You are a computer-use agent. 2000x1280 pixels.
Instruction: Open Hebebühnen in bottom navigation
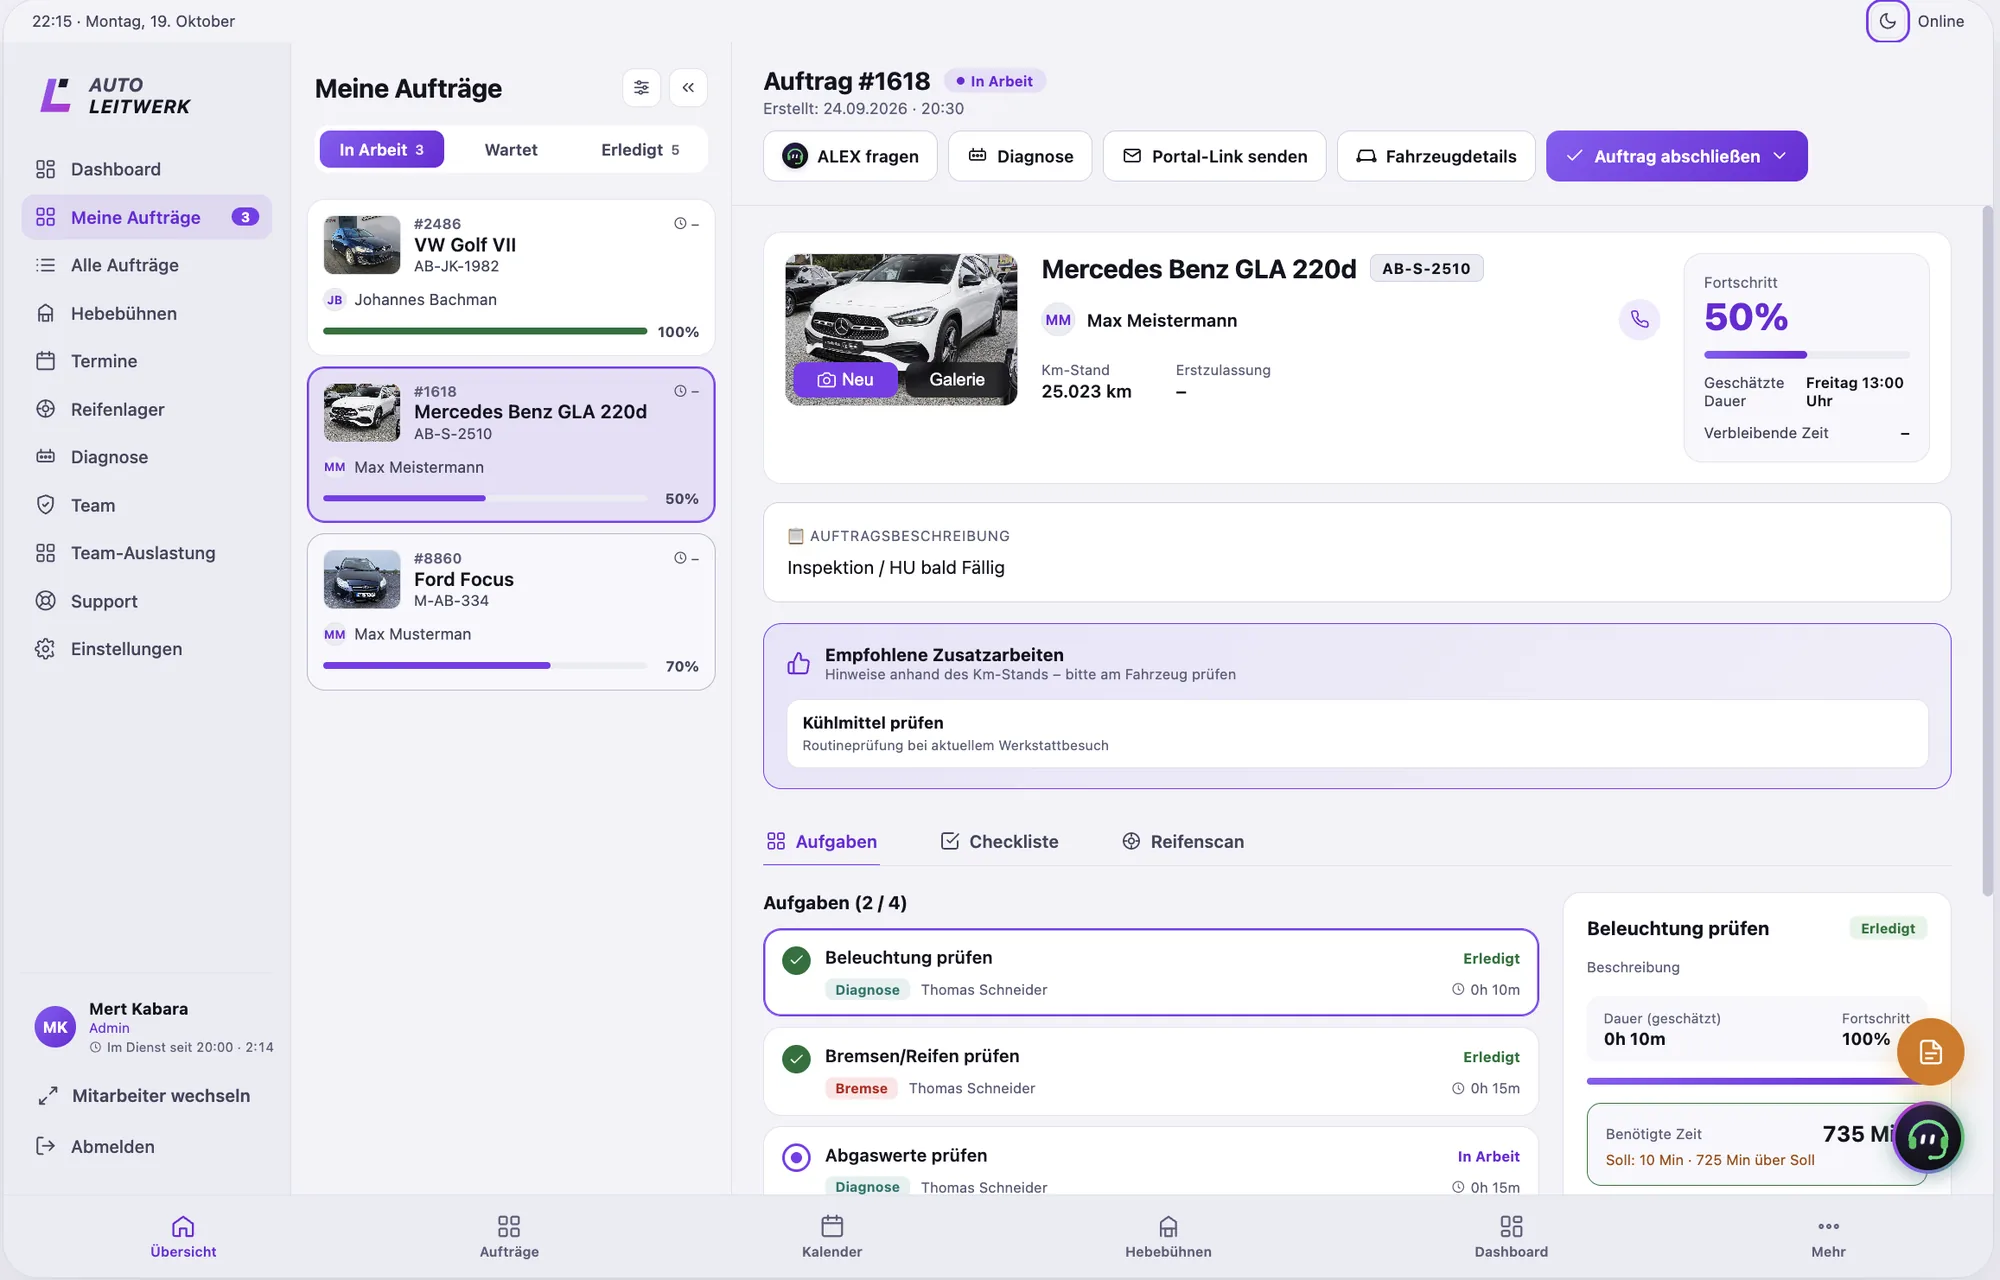(1168, 1236)
